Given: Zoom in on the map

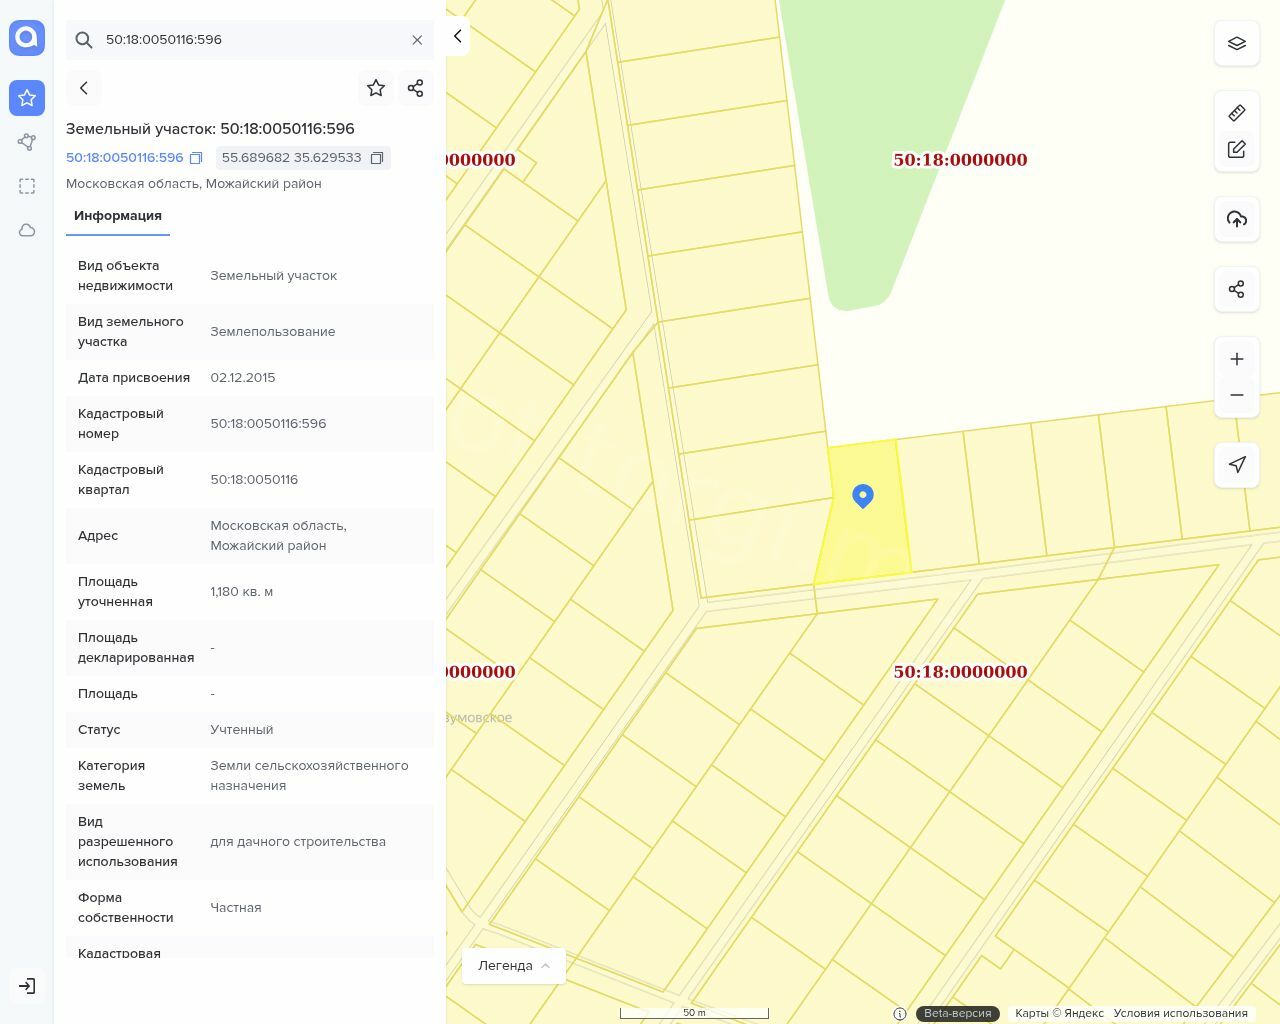Looking at the screenshot, I should click(1236, 359).
